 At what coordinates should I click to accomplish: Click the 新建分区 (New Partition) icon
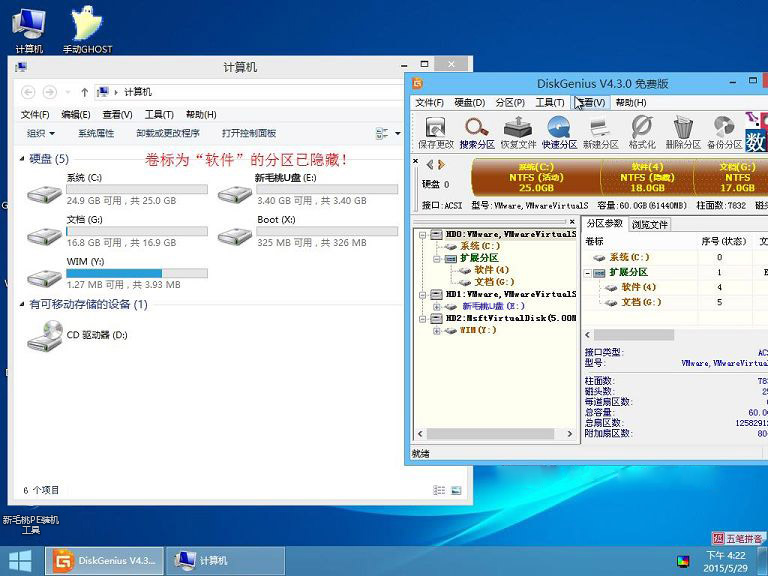[600, 132]
